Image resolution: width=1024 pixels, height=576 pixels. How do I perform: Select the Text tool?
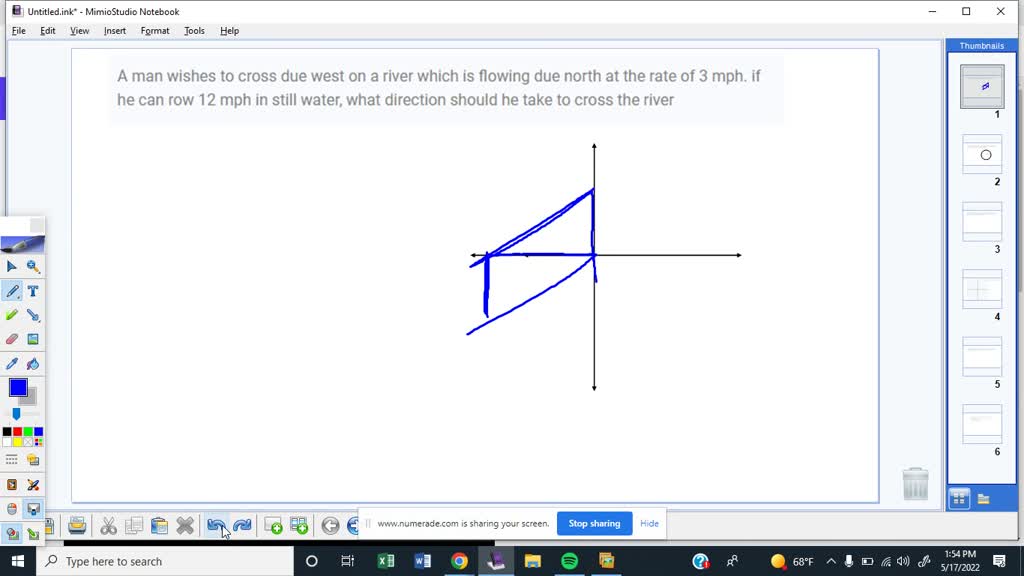tap(31, 290)
